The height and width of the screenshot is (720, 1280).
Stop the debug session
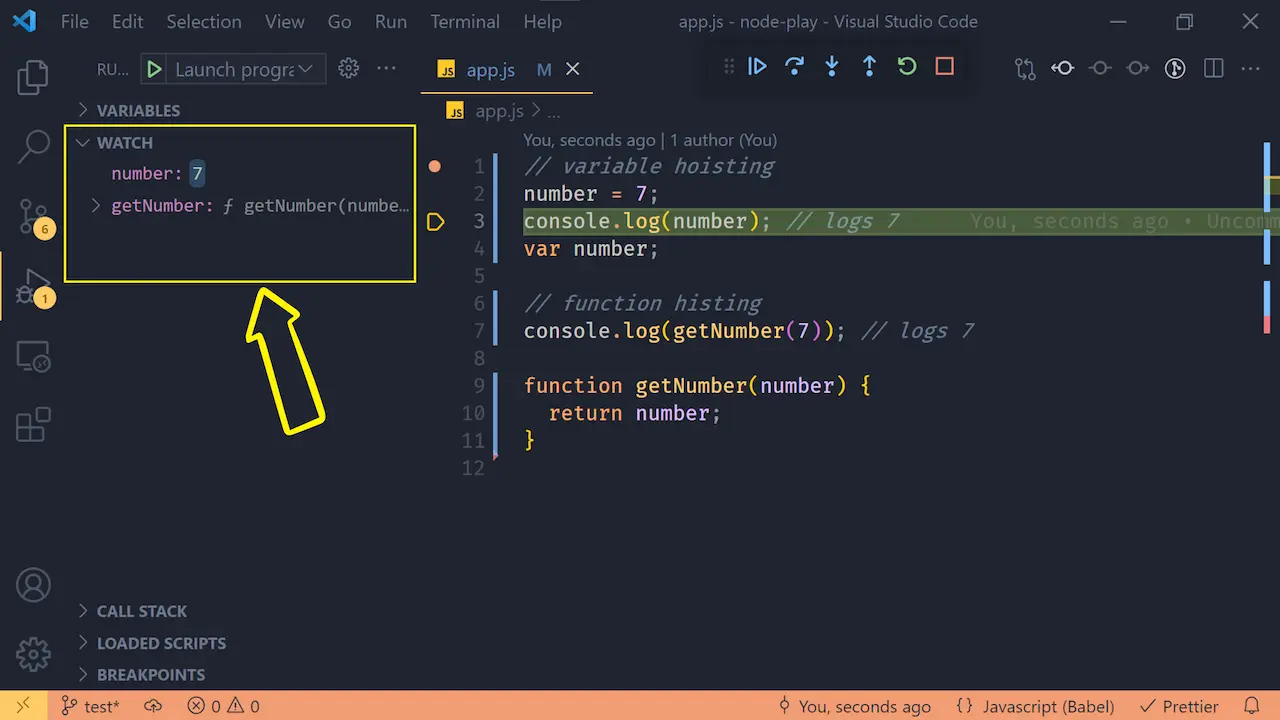944,66
